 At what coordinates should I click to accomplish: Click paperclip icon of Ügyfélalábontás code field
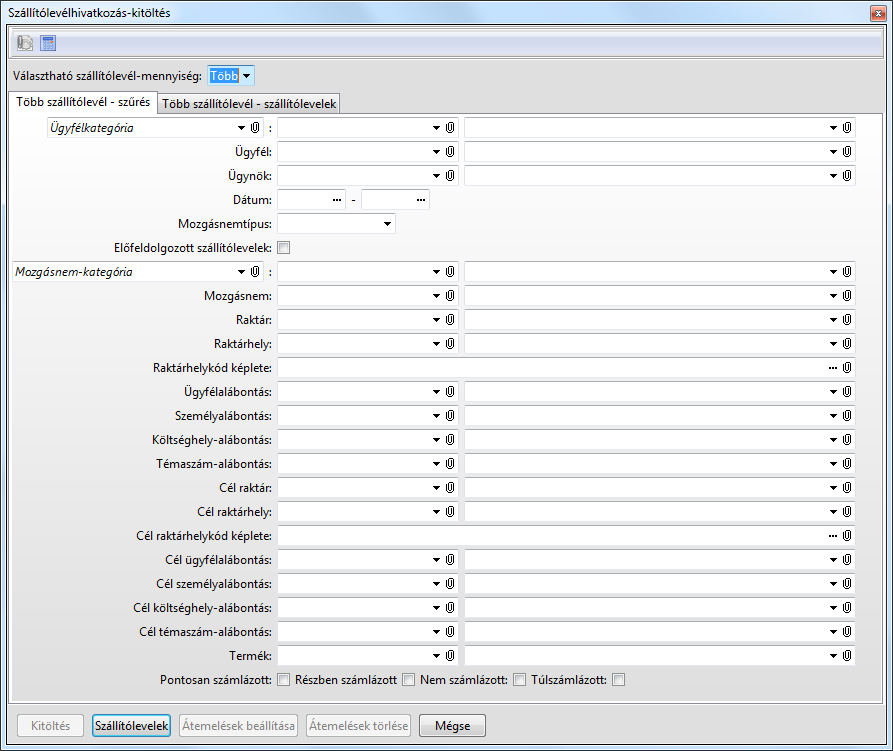click(450, 392)
